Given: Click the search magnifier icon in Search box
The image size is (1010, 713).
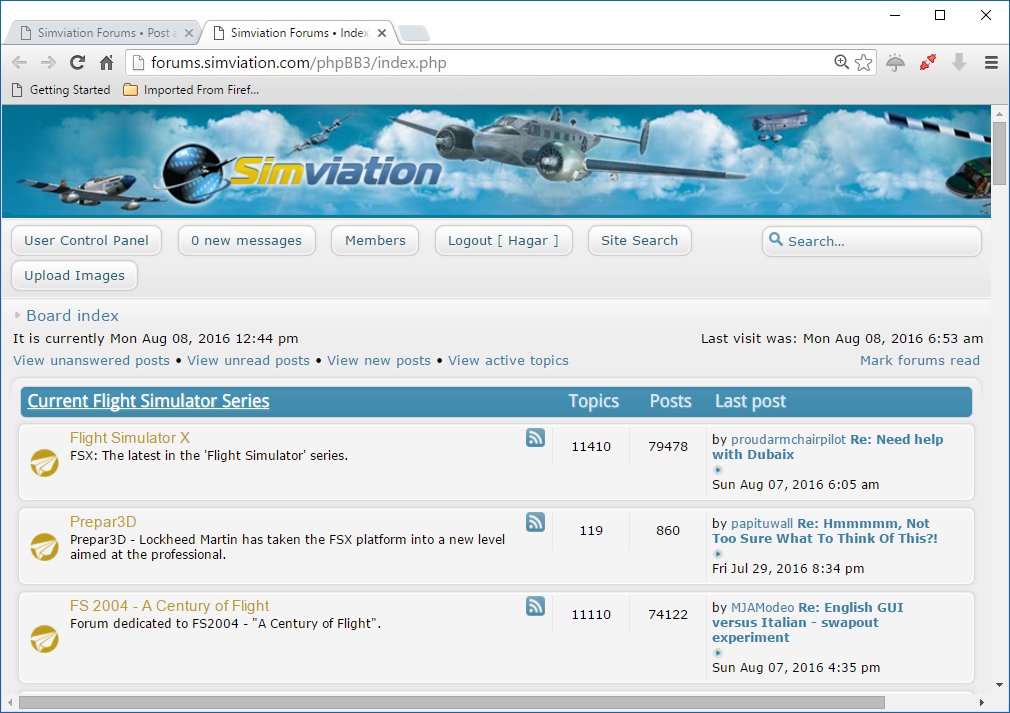Looking at the screenshot, I should 776,240.
